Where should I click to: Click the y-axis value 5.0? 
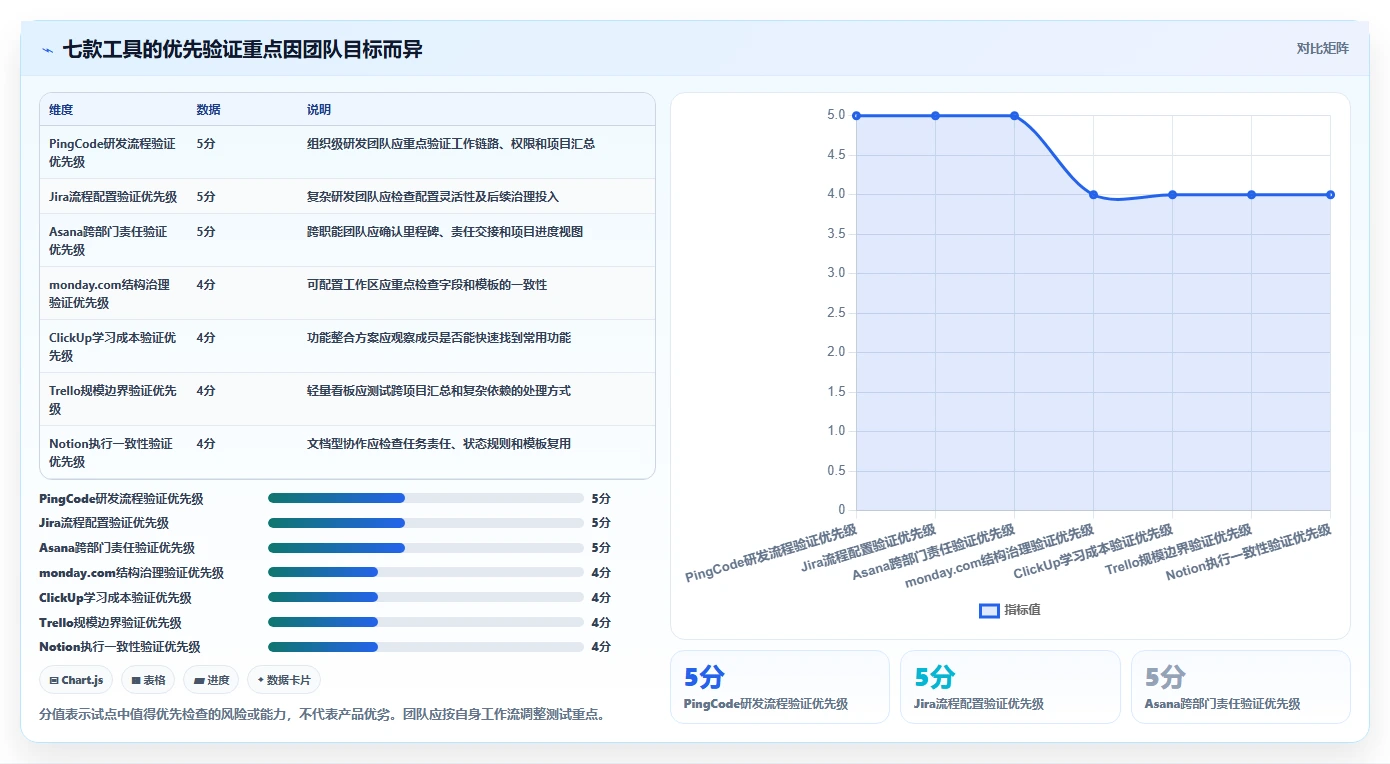pyautogui.click(x=836, y=116)
